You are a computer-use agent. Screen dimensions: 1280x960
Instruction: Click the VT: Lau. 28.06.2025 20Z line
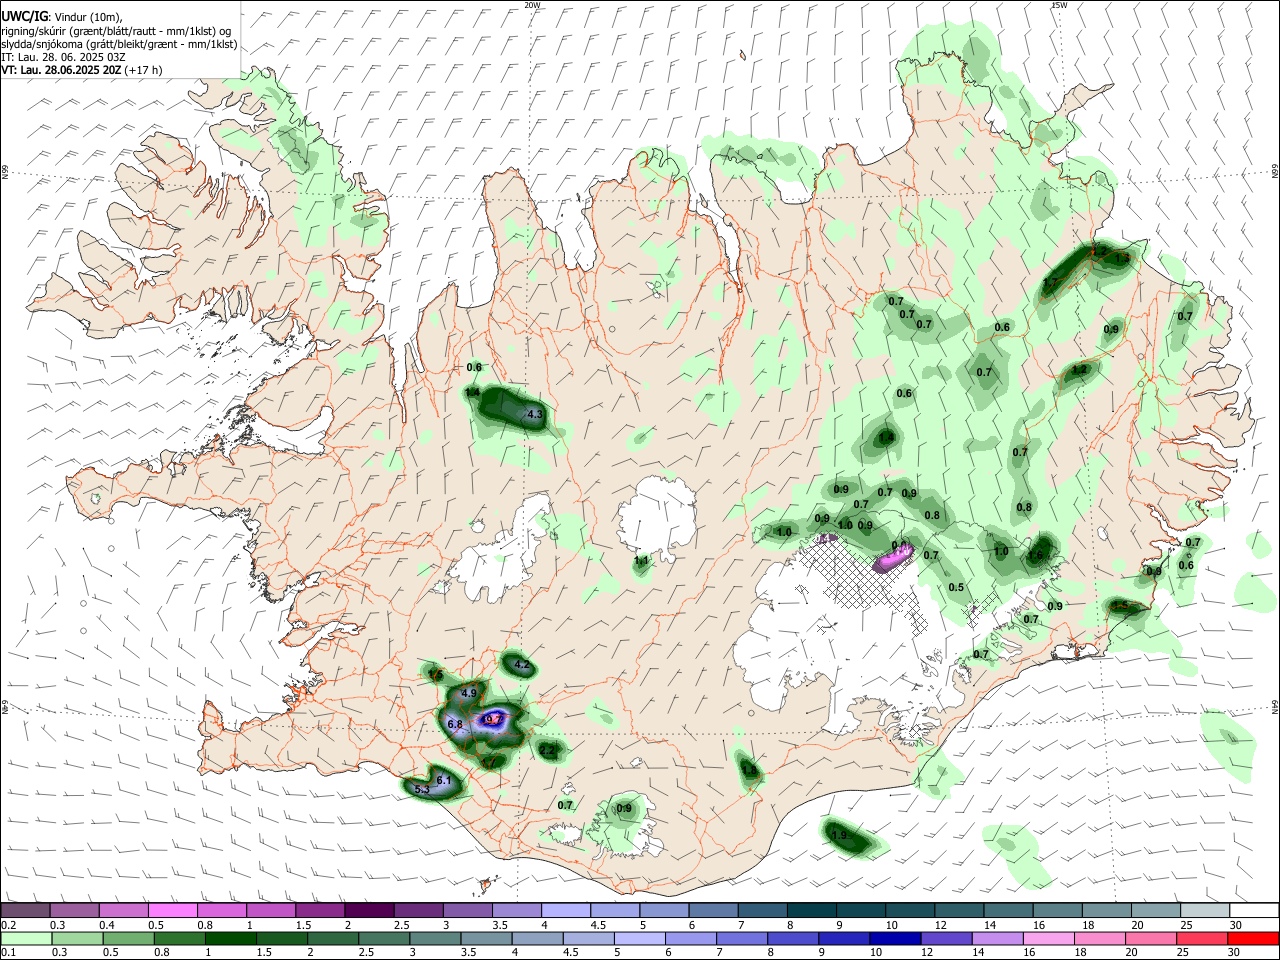pyautogui.click(x=81, y=70)
